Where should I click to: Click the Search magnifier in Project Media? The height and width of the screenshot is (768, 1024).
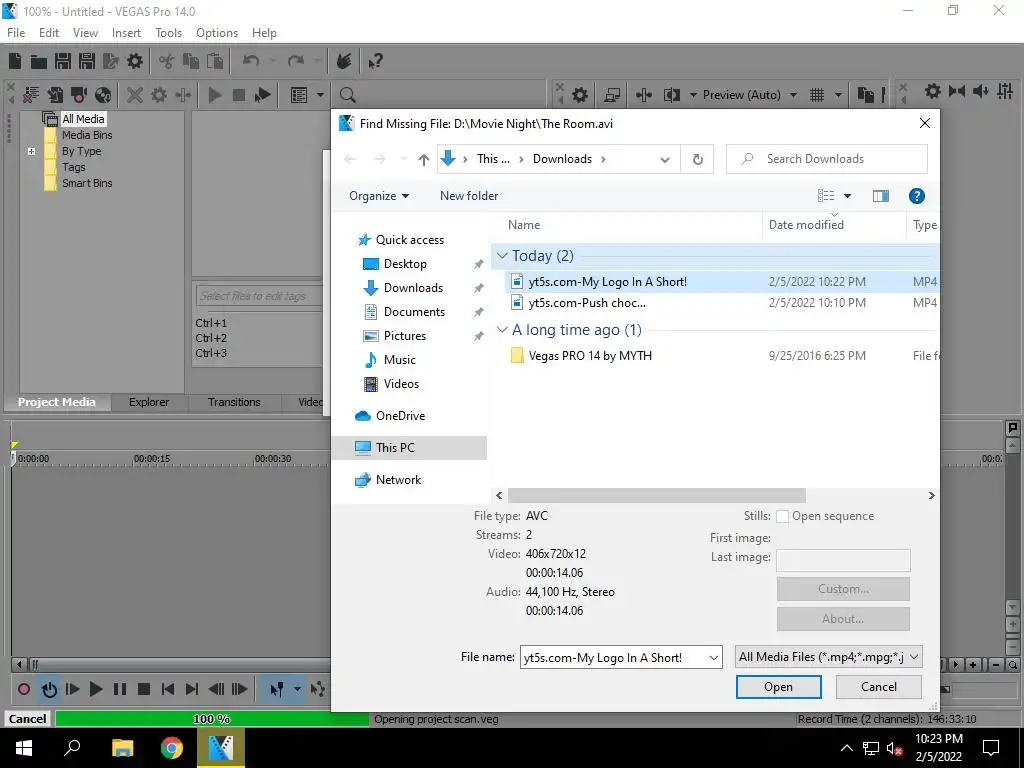tap(347, 95)
